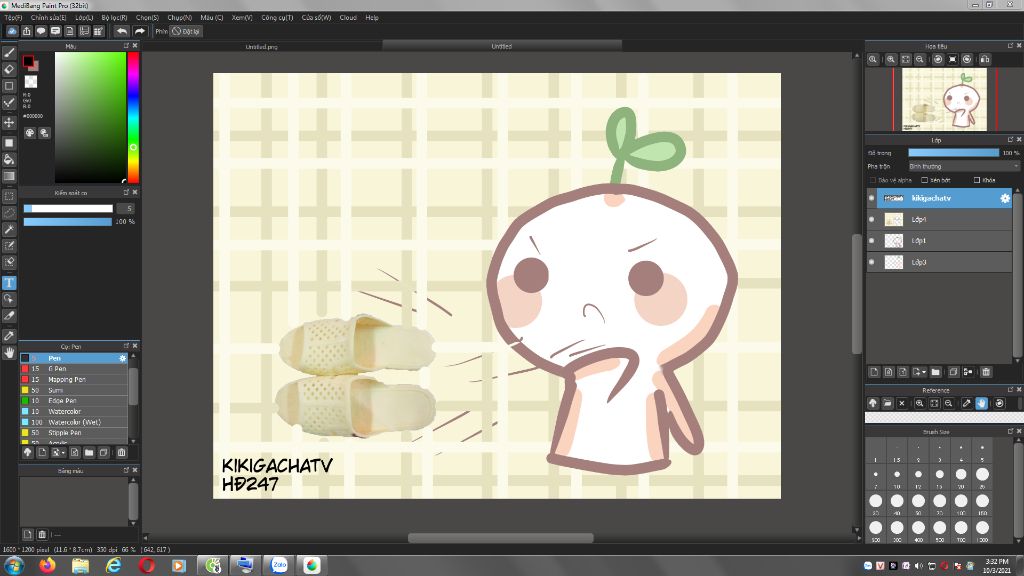
Task: Open the Pha trộn blend mode dropdown
Action: [963, 167]
